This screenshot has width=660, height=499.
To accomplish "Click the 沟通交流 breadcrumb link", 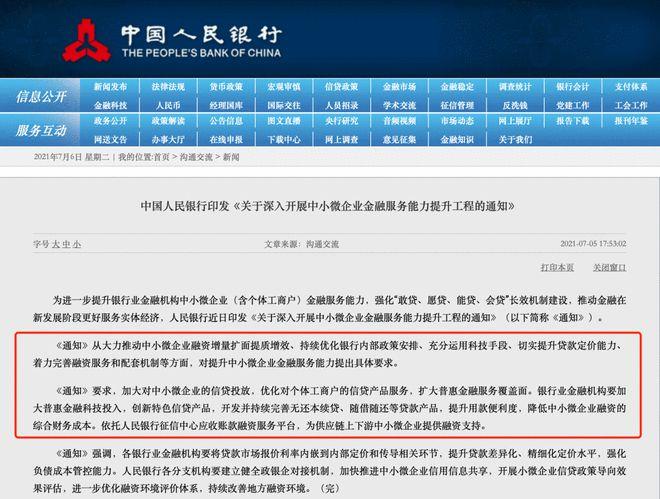I will [196, 157].
